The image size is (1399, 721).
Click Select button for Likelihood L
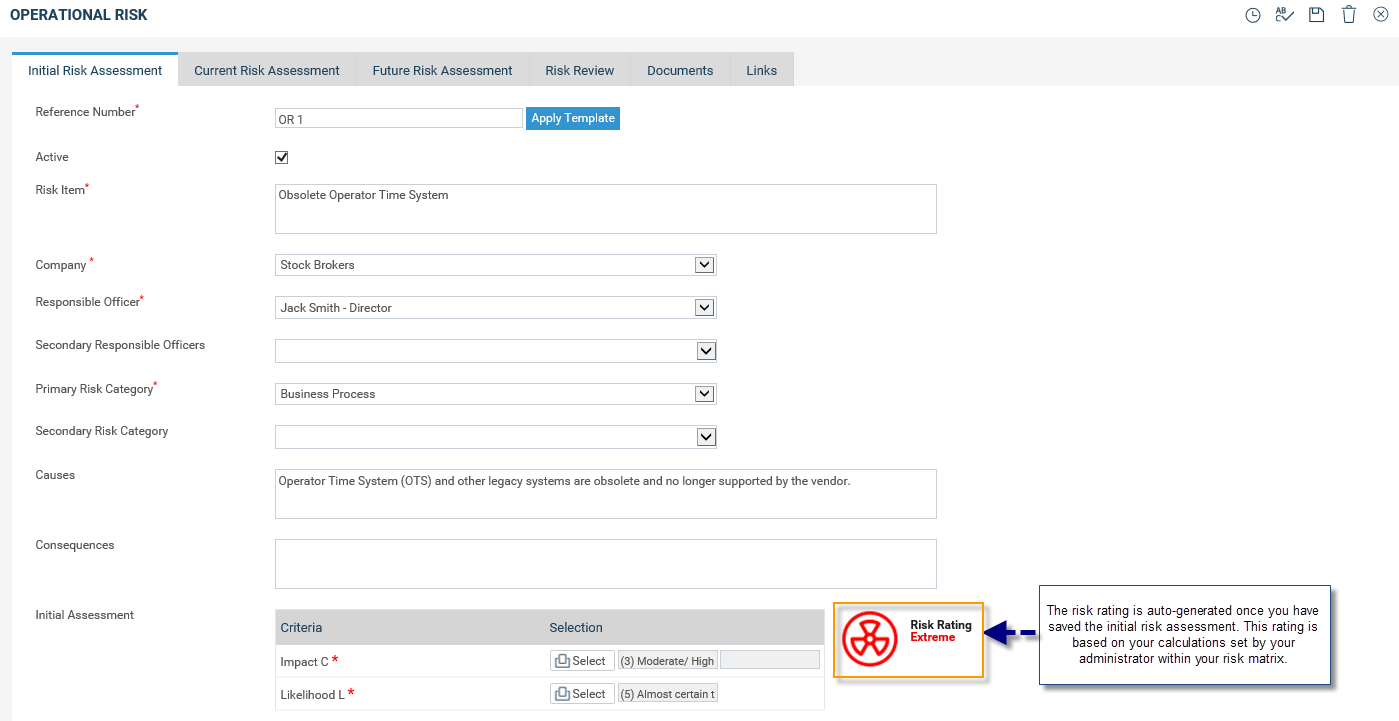click(x=581, y=694)
